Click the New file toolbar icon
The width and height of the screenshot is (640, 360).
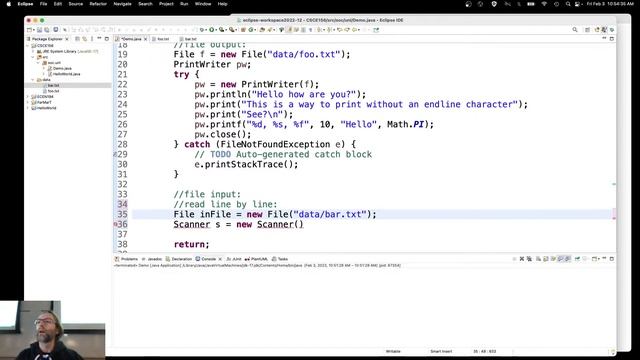coord(30,30)
